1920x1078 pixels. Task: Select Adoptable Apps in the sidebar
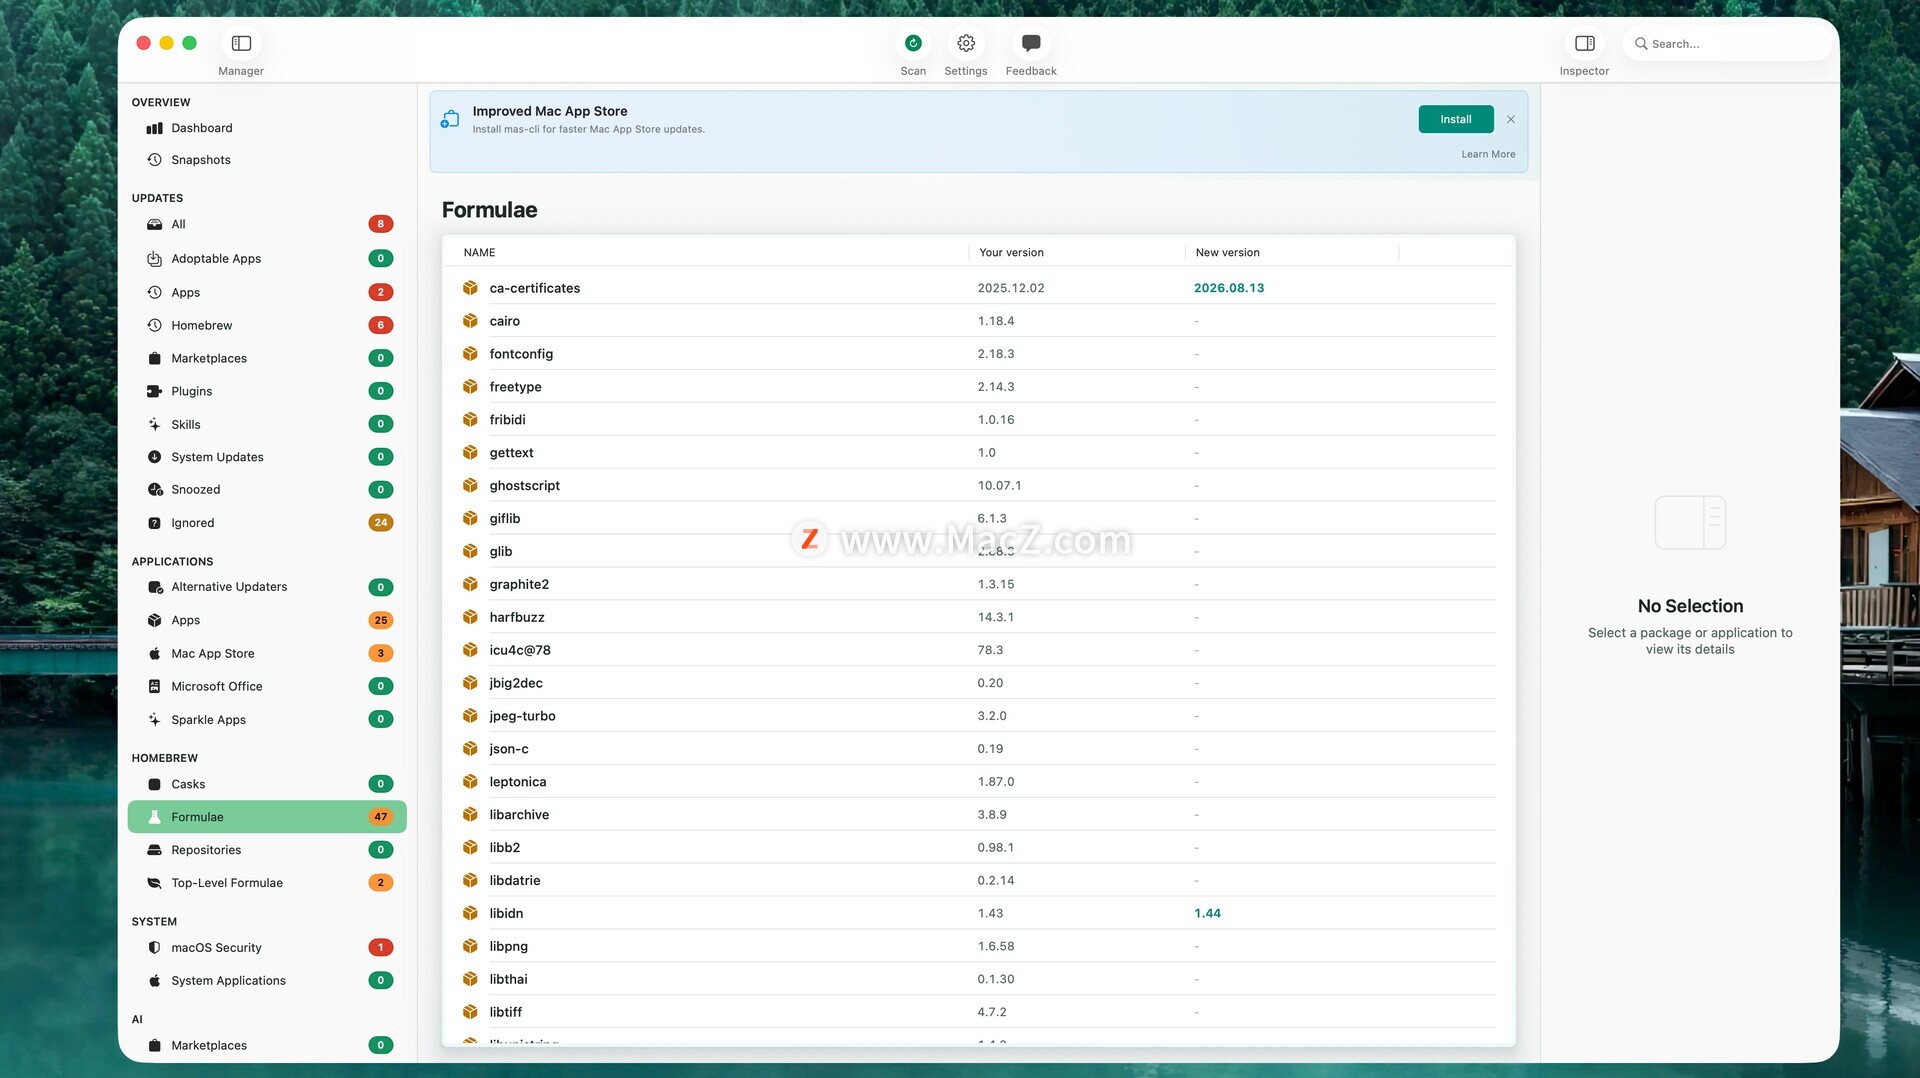267,258
